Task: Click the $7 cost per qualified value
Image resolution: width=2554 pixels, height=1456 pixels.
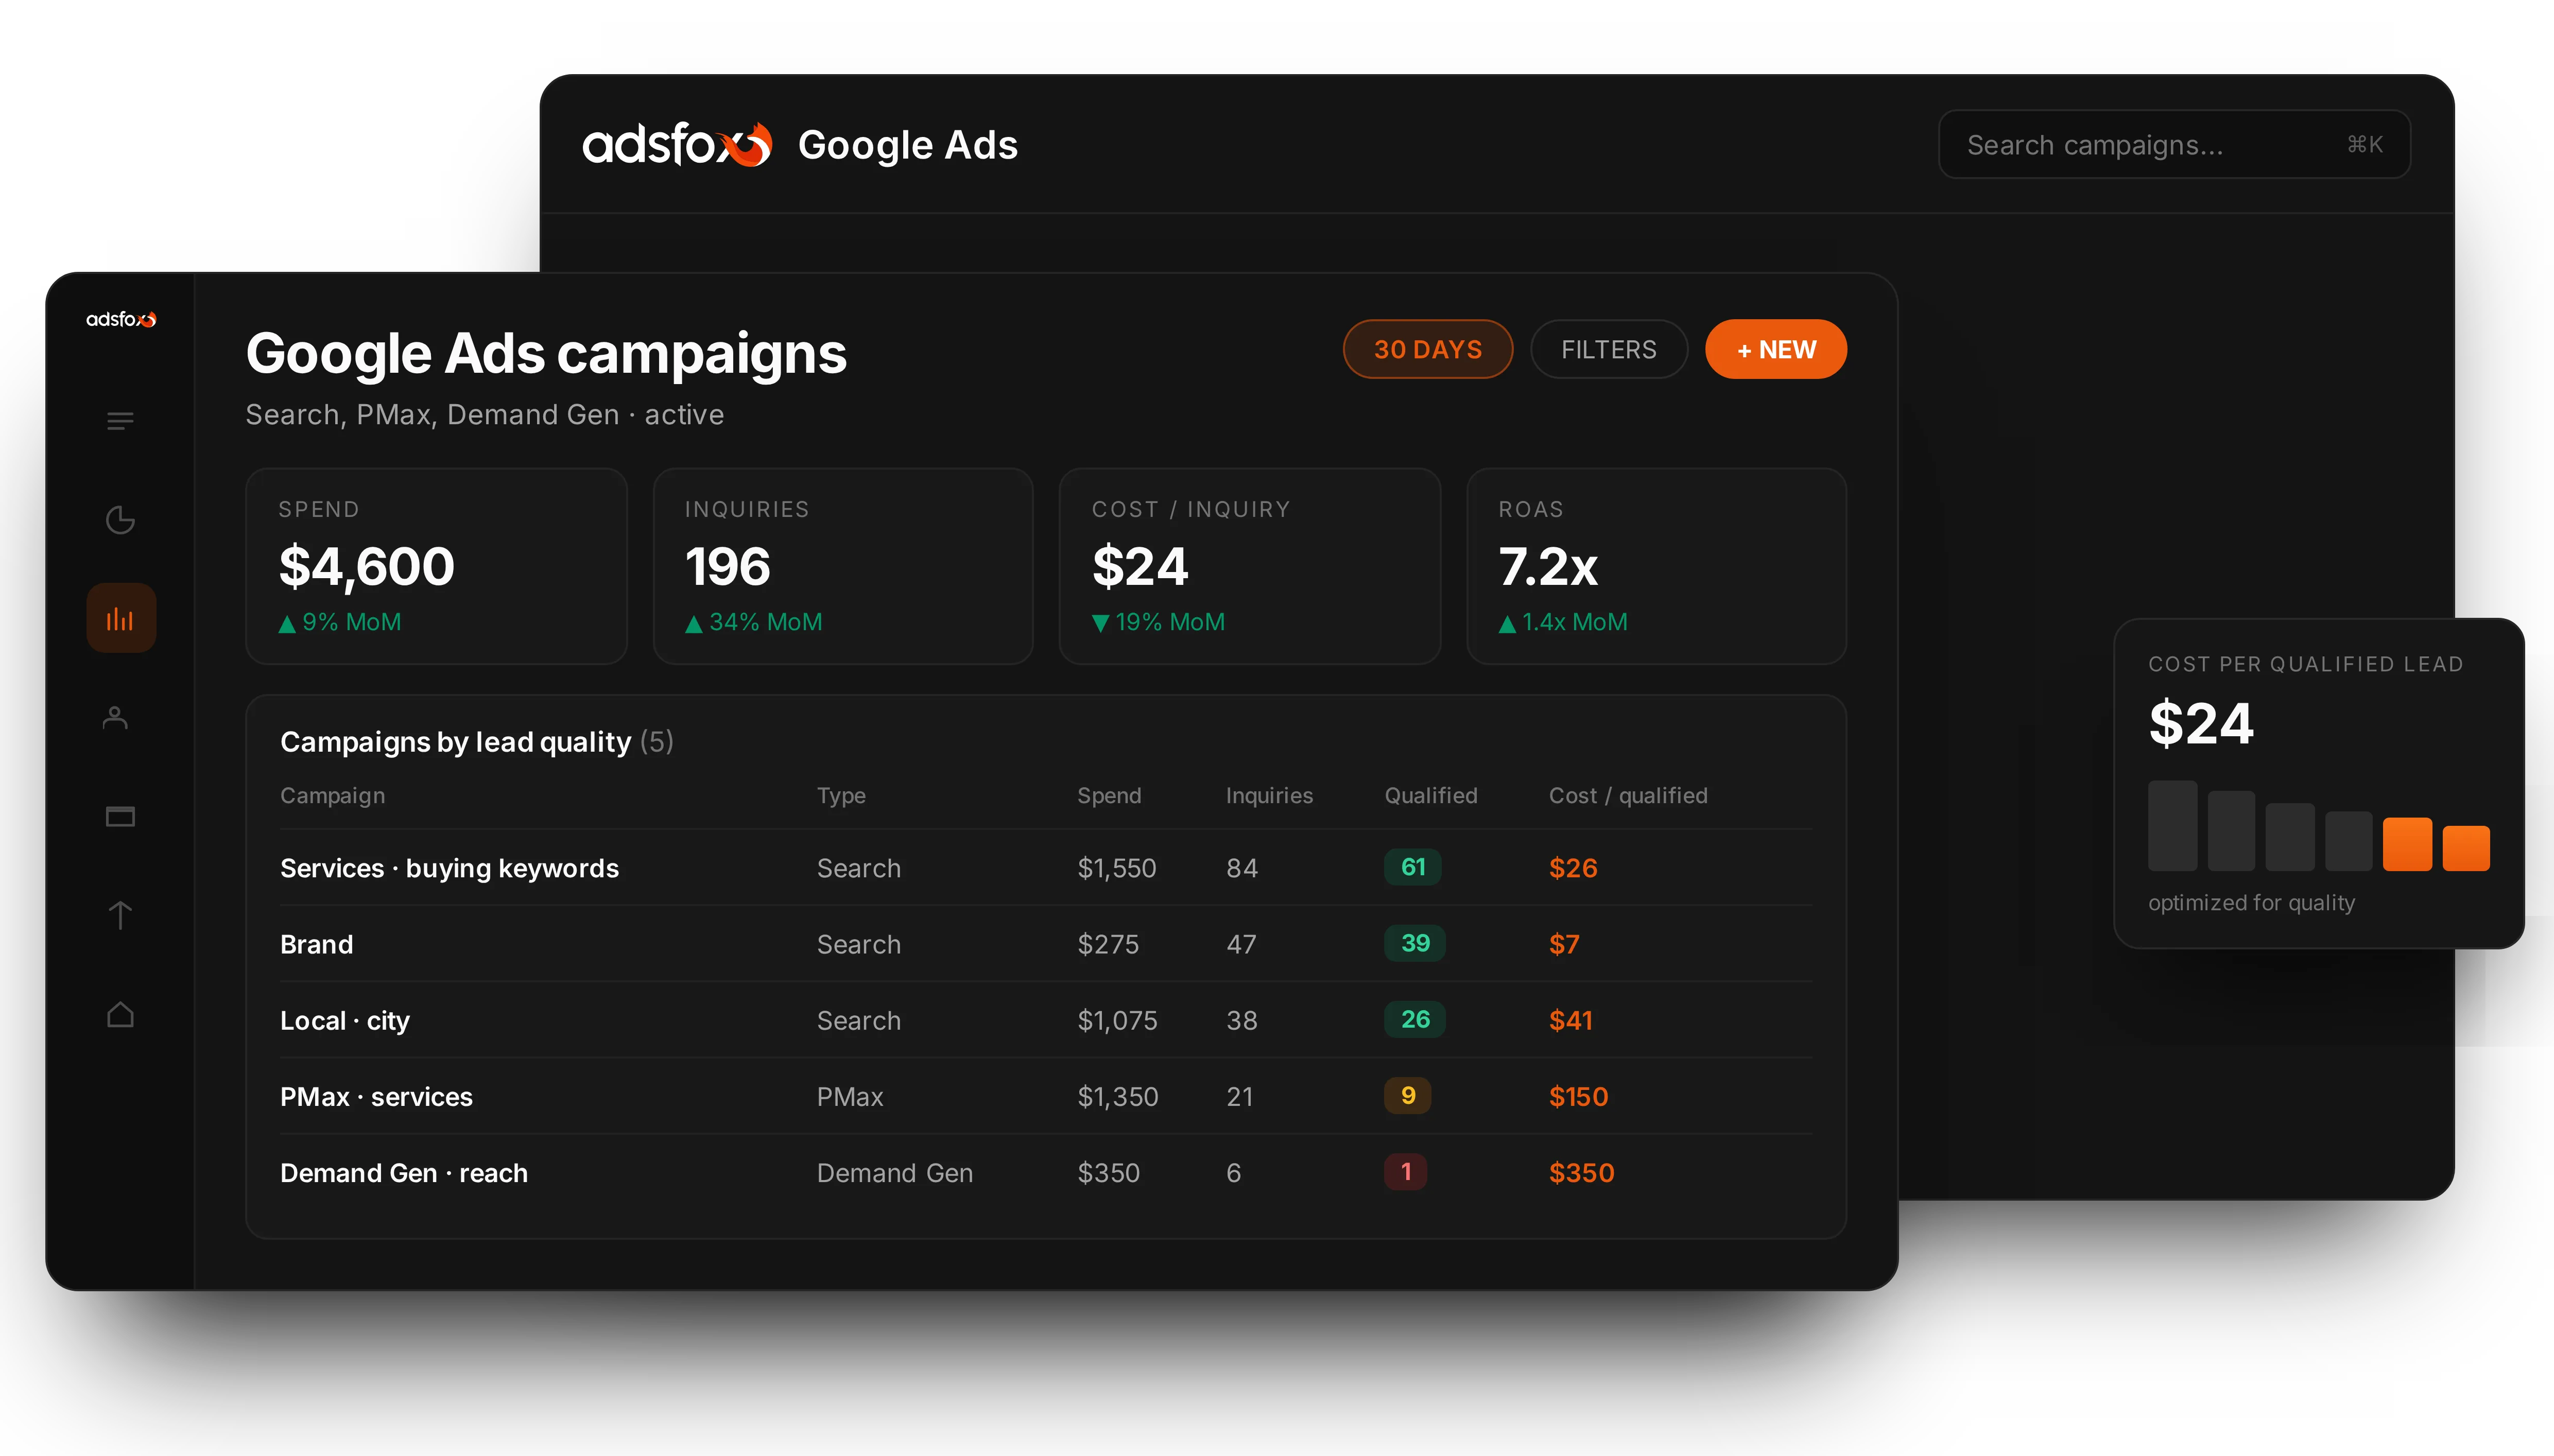Action: click(x=1564, y=943)
